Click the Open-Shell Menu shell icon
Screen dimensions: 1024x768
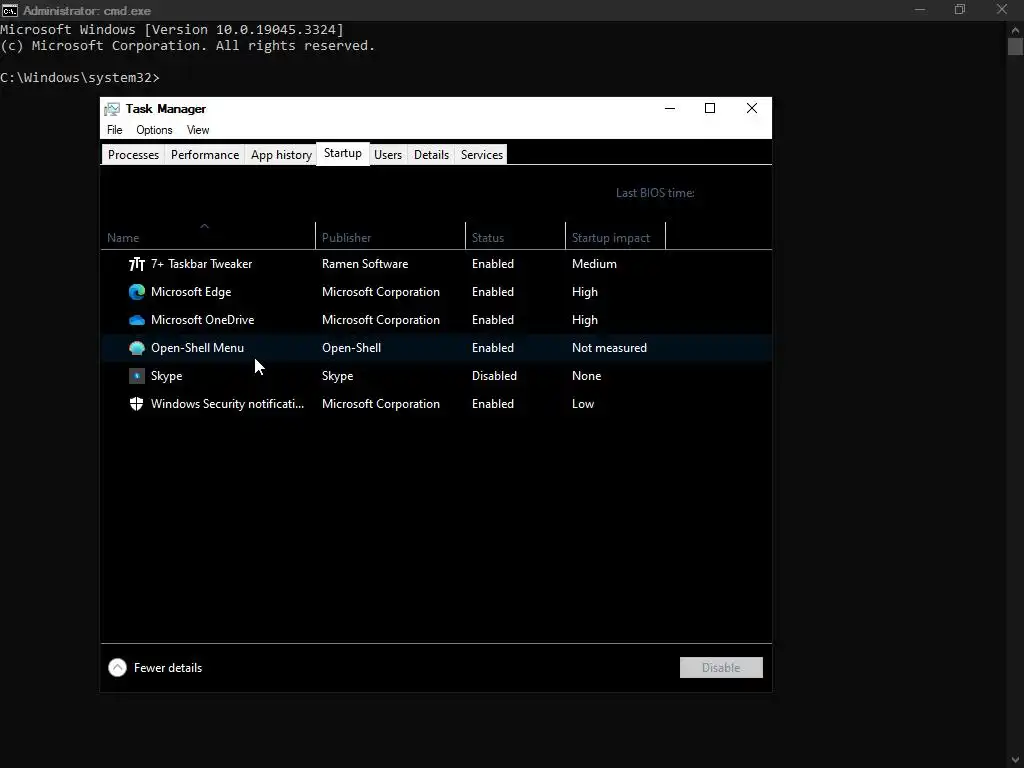coord(136,348)
